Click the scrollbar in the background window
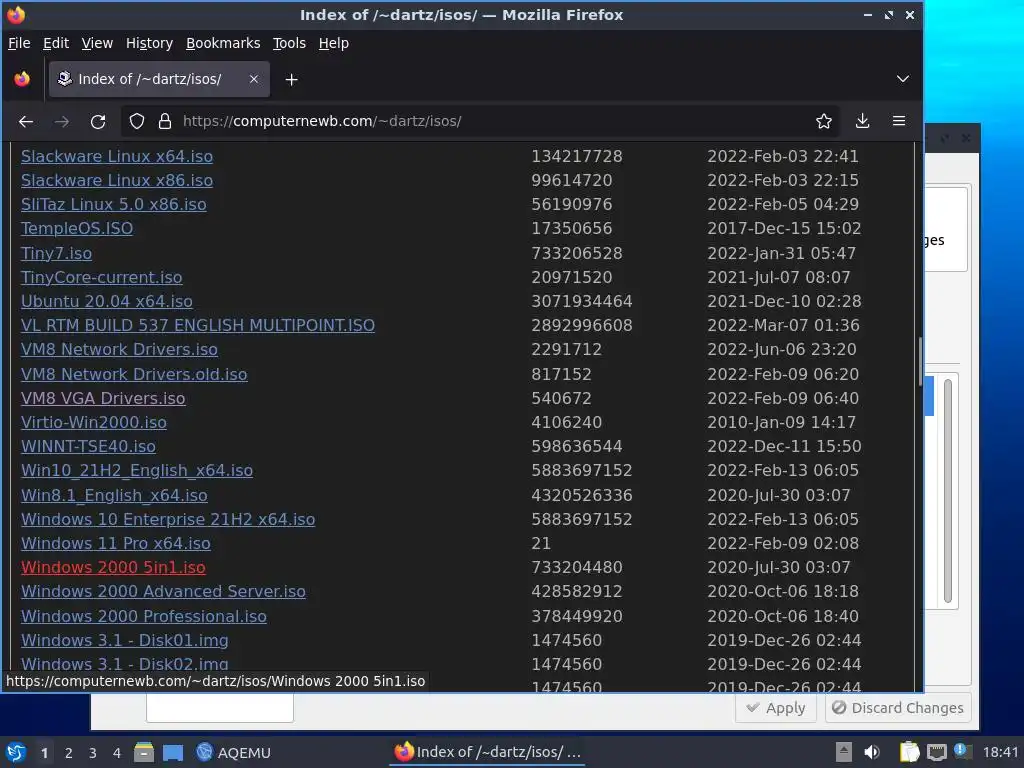This screenshot has height=768, width=1024. point(948,491)
